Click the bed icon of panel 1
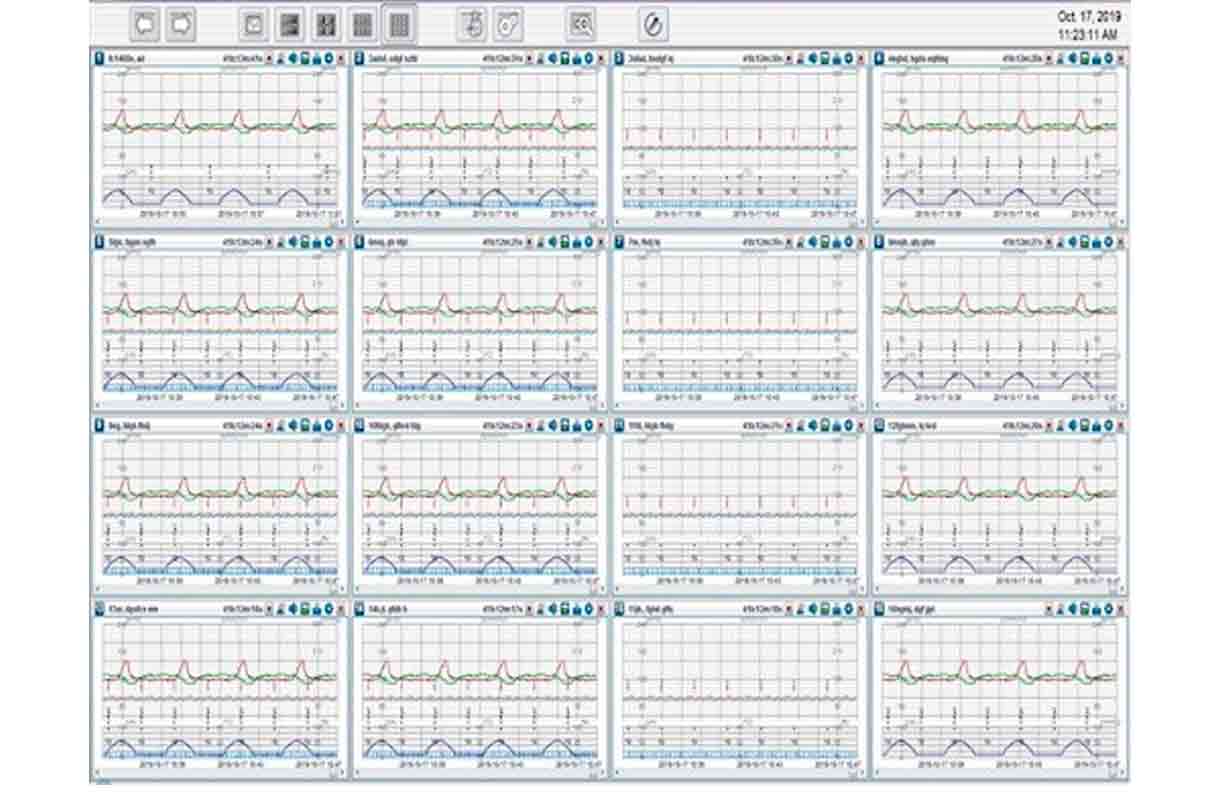Viewport: 1220px width, 812px height. [x=99, y=58]
